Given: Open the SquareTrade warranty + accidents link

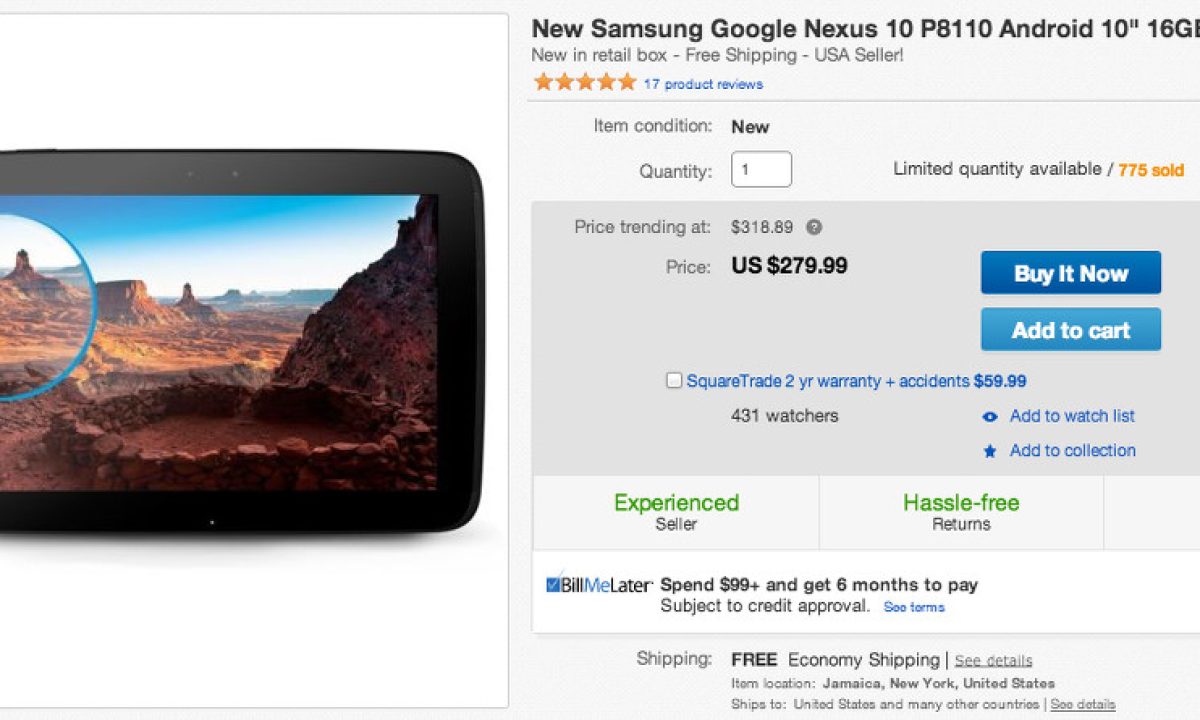Looking at the screenshot, I should 856,381.
